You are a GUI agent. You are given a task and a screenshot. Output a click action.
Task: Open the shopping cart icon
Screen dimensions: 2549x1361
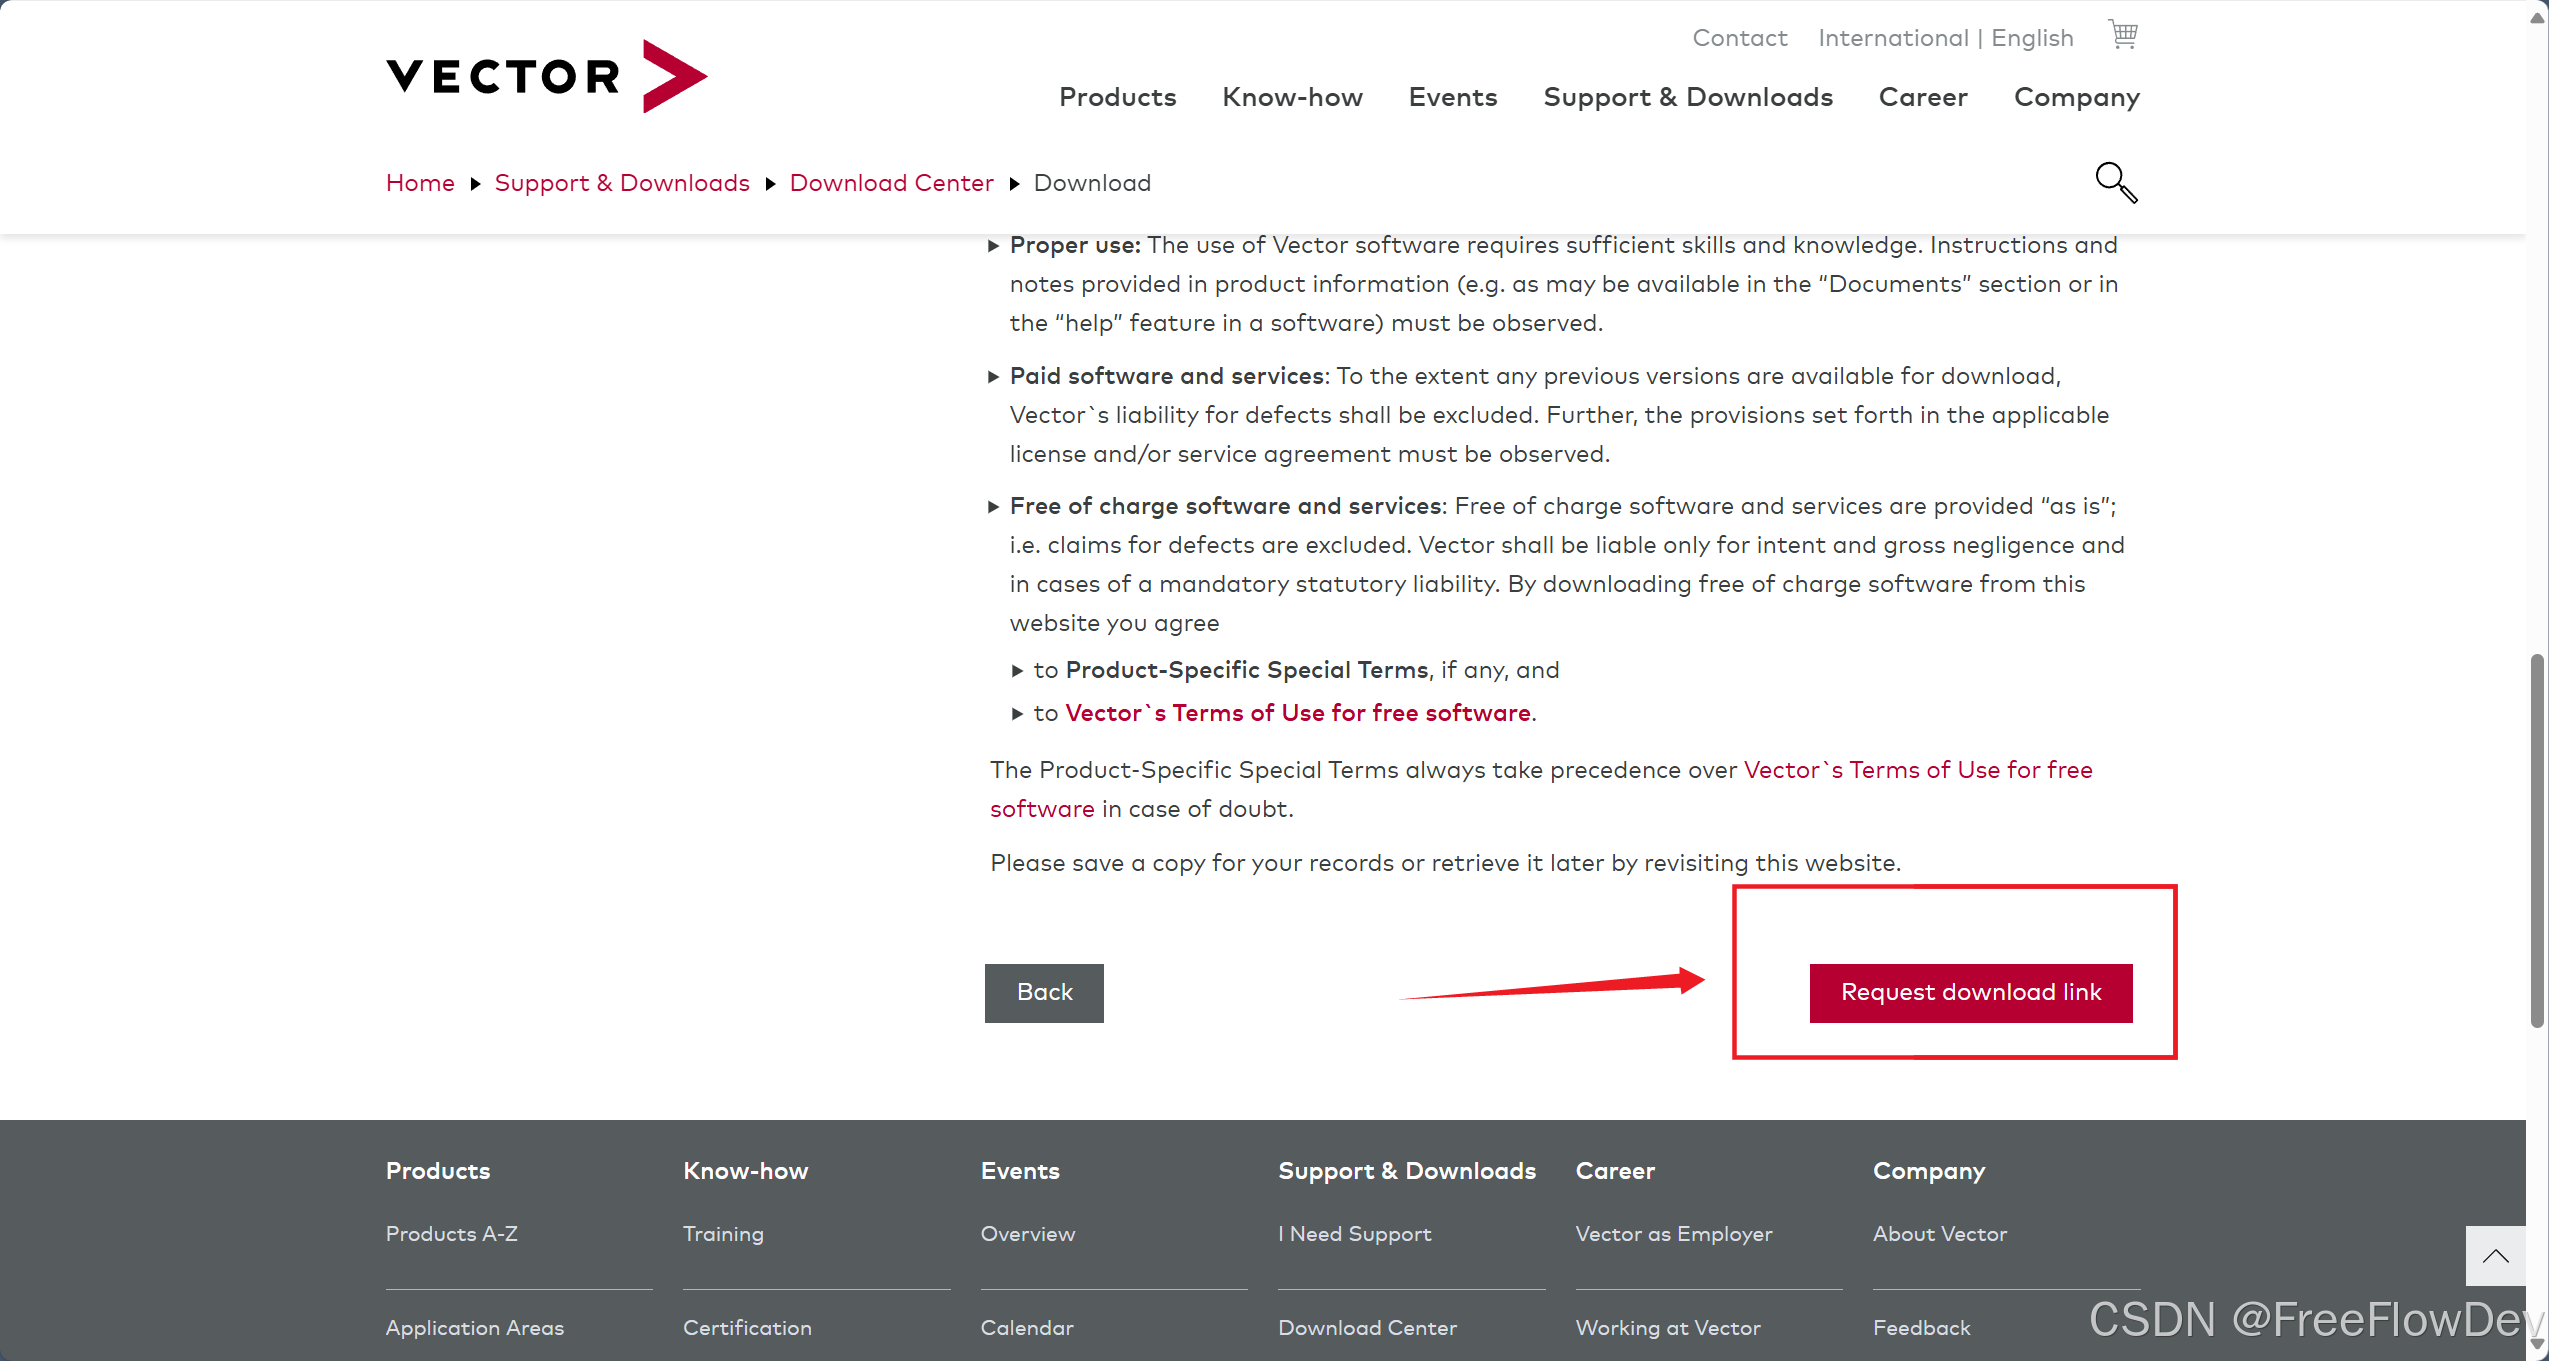(2122, 35)
